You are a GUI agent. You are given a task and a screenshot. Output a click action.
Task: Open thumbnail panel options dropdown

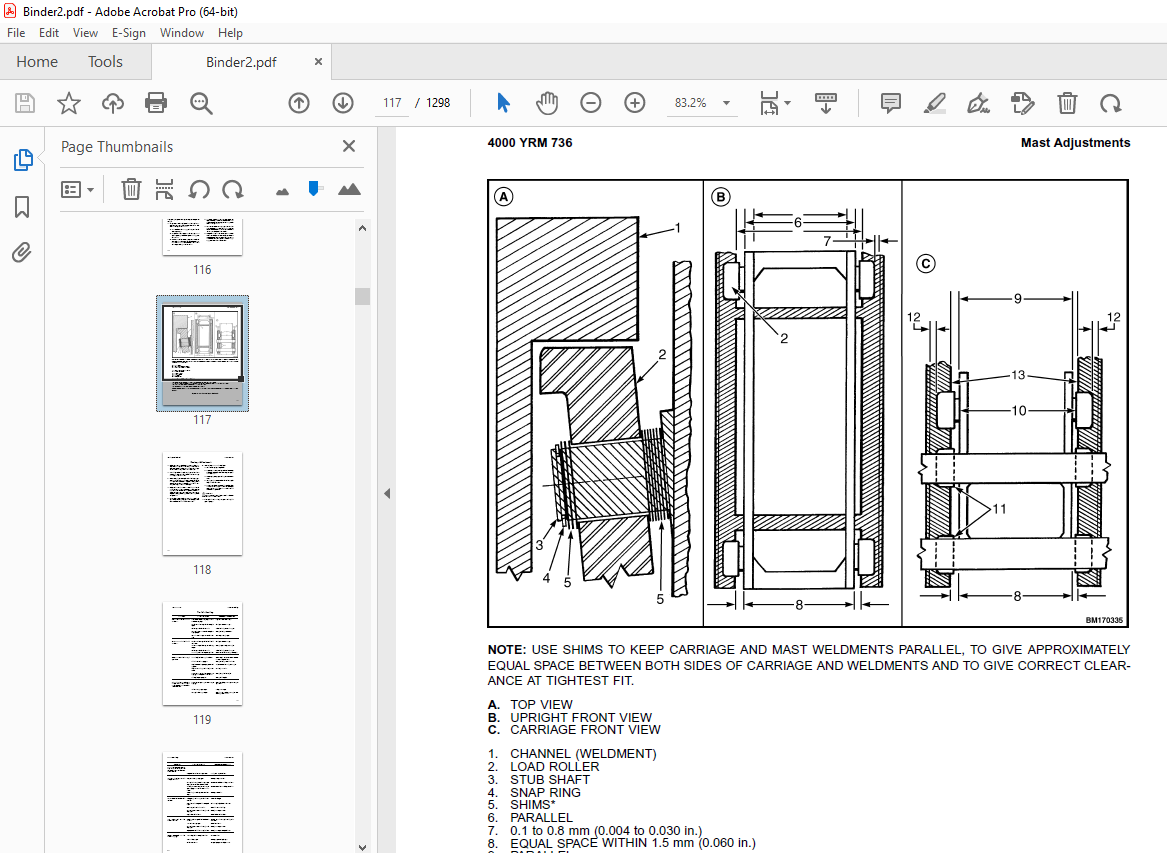(x=77, y=190)
